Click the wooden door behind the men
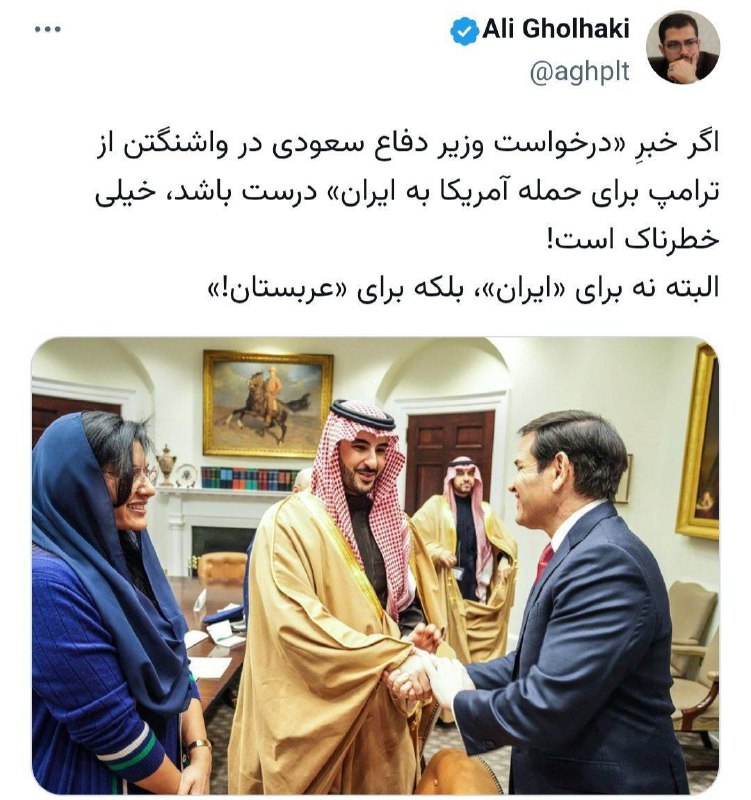This screenshot has height=800, width=751. pyautogui.click(x=449, y=454)
